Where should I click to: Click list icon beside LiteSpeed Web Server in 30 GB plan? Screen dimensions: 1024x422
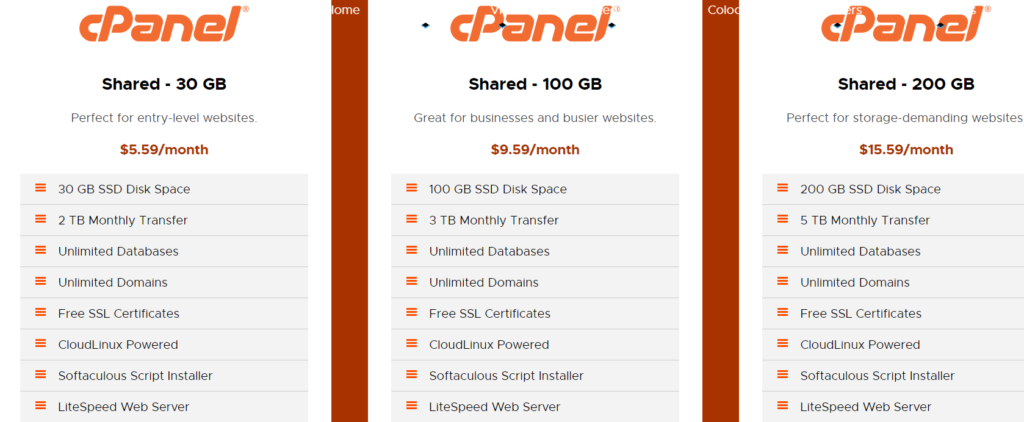click(x=40, y=406)
